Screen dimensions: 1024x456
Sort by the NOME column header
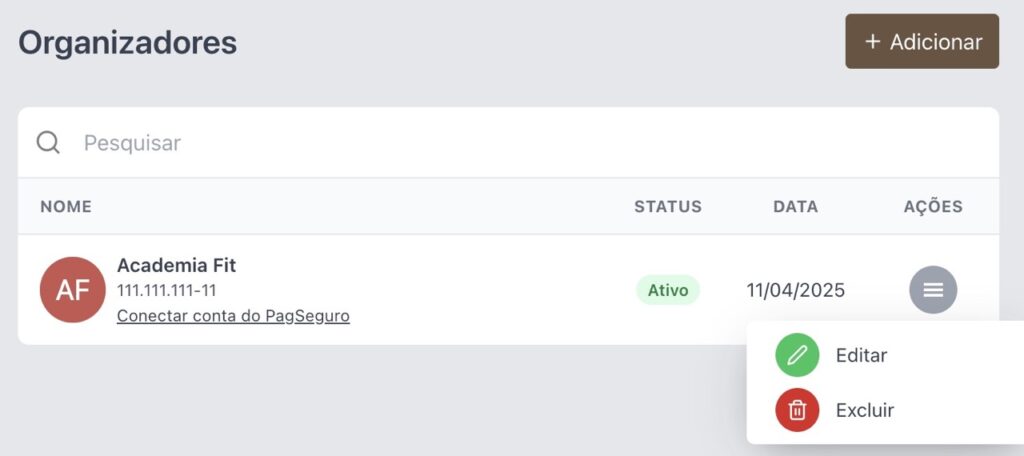coord(66,206)
